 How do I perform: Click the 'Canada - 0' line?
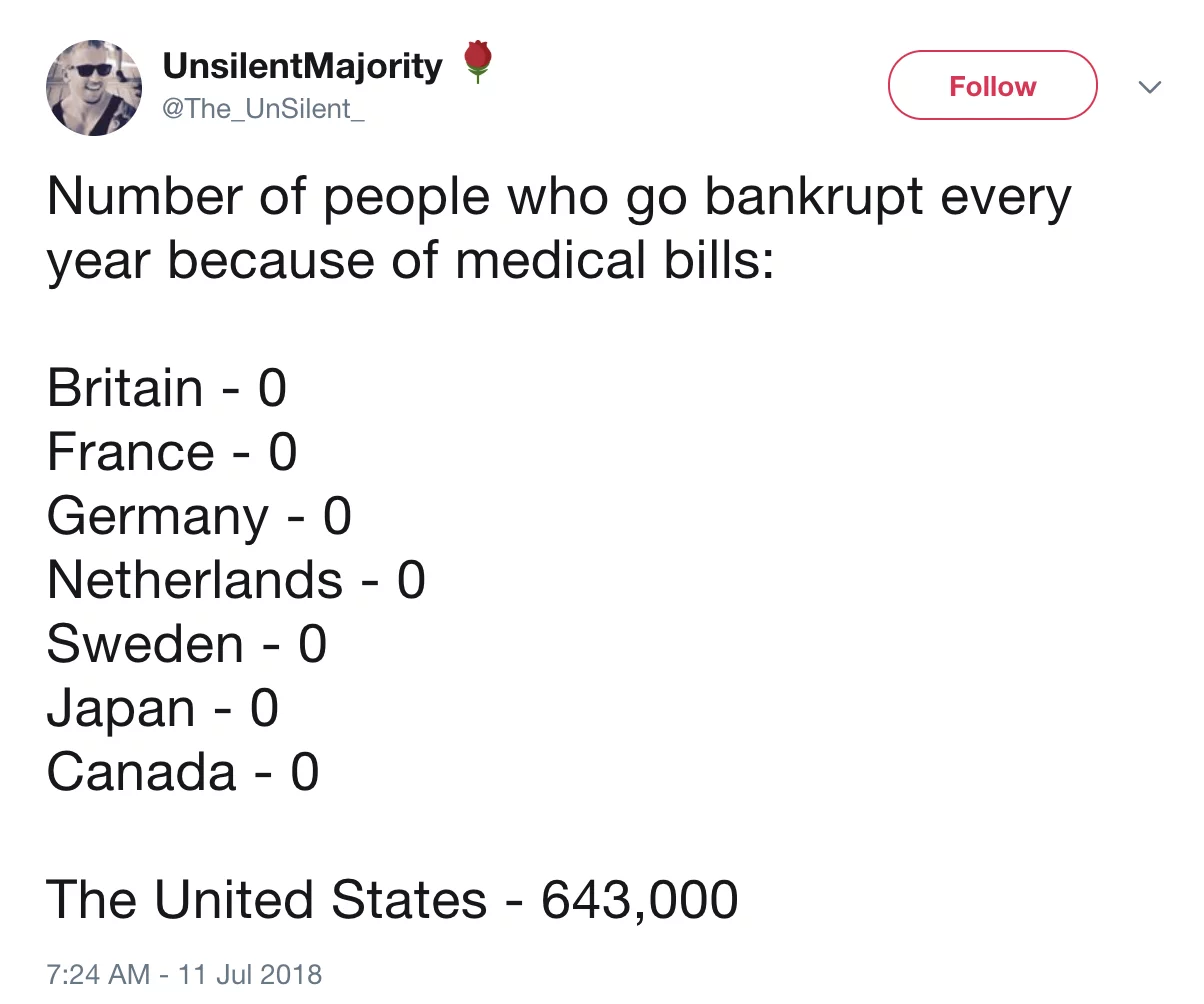(x=183, y=772)
